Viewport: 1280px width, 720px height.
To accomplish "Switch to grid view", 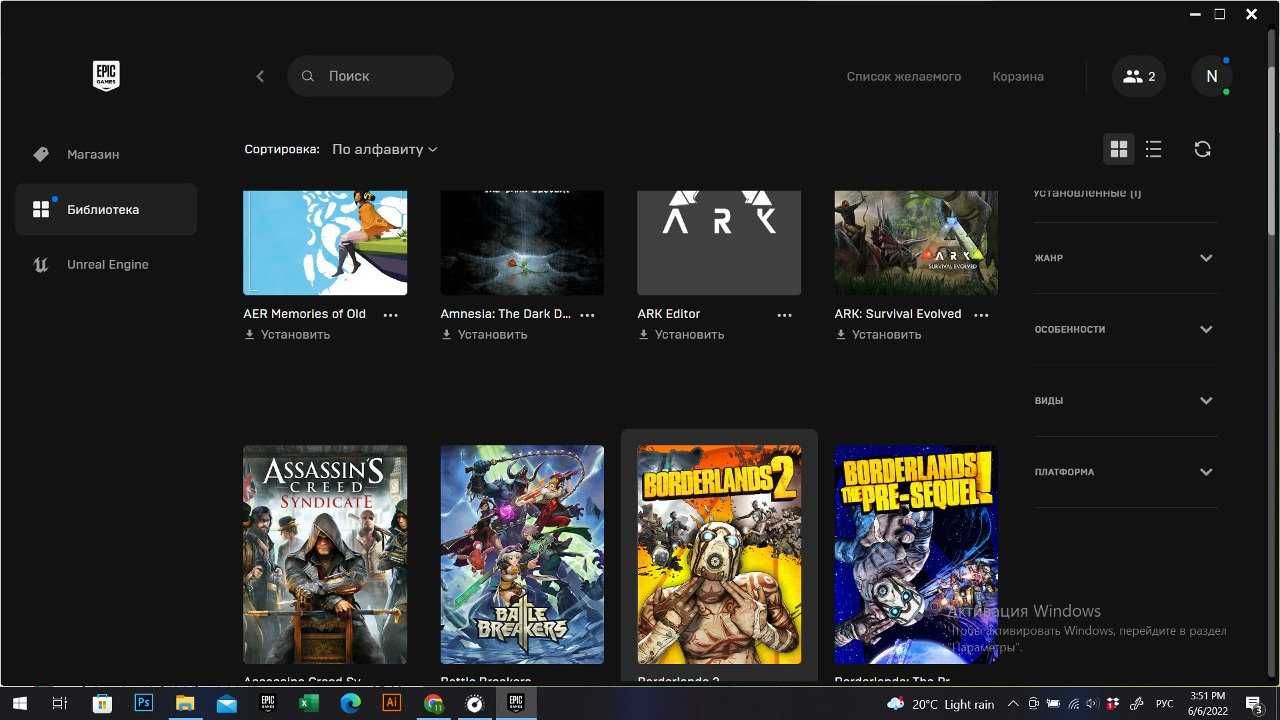I will click(x=1119, y=149).
